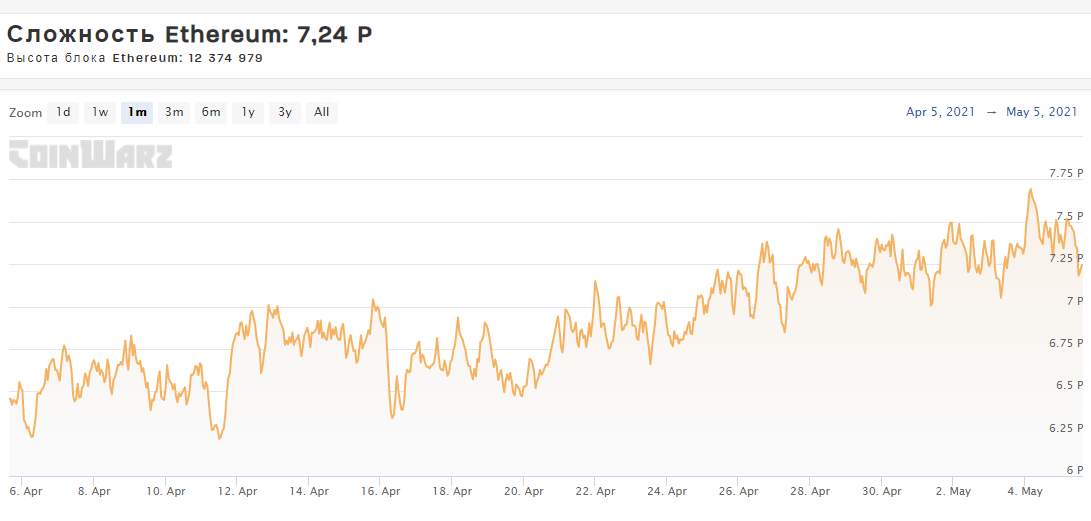Click the 6.5 P axis label
The image size is (1091, 521).
(x=1069, y=385)
